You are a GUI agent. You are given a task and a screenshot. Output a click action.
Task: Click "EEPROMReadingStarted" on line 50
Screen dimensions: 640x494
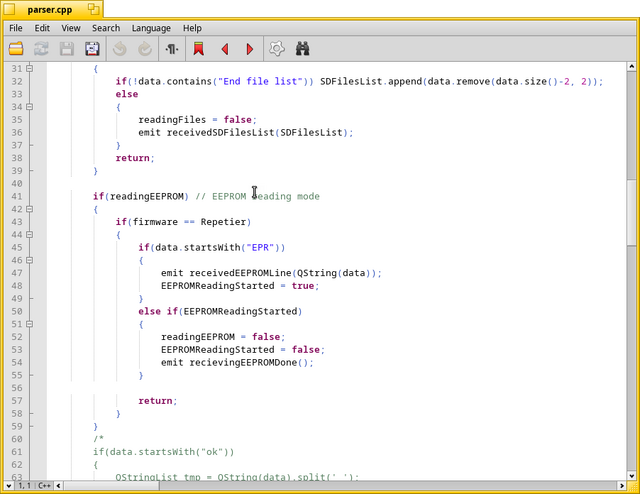point(240,312)
